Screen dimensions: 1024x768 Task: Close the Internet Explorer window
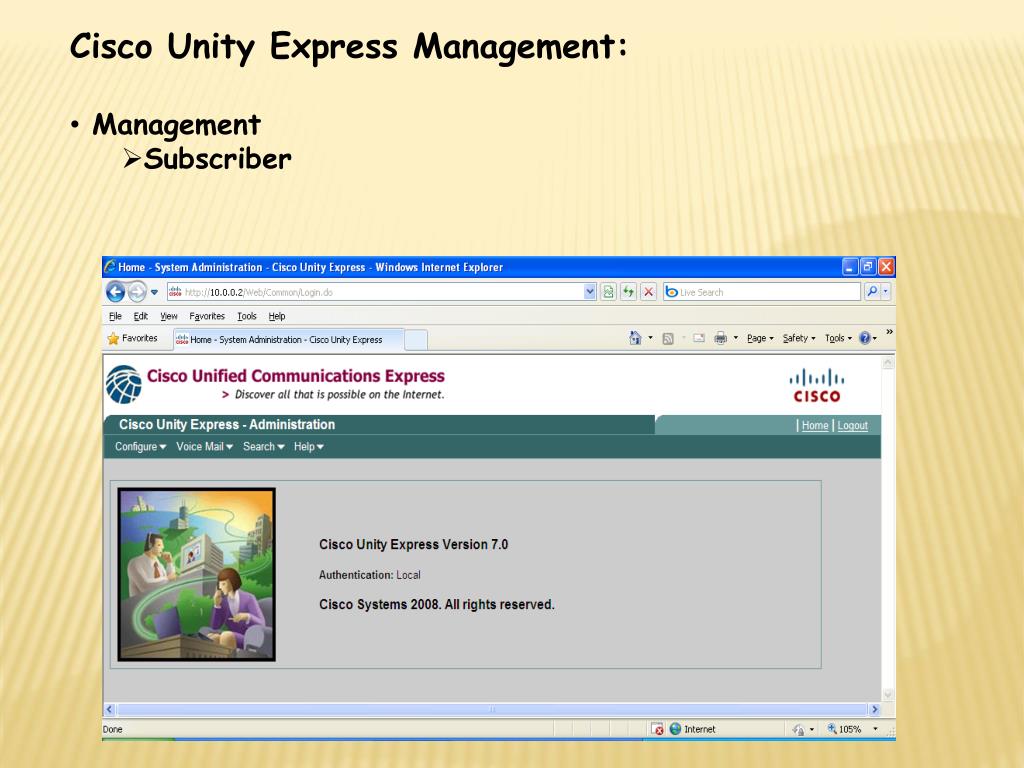point(886,266)
